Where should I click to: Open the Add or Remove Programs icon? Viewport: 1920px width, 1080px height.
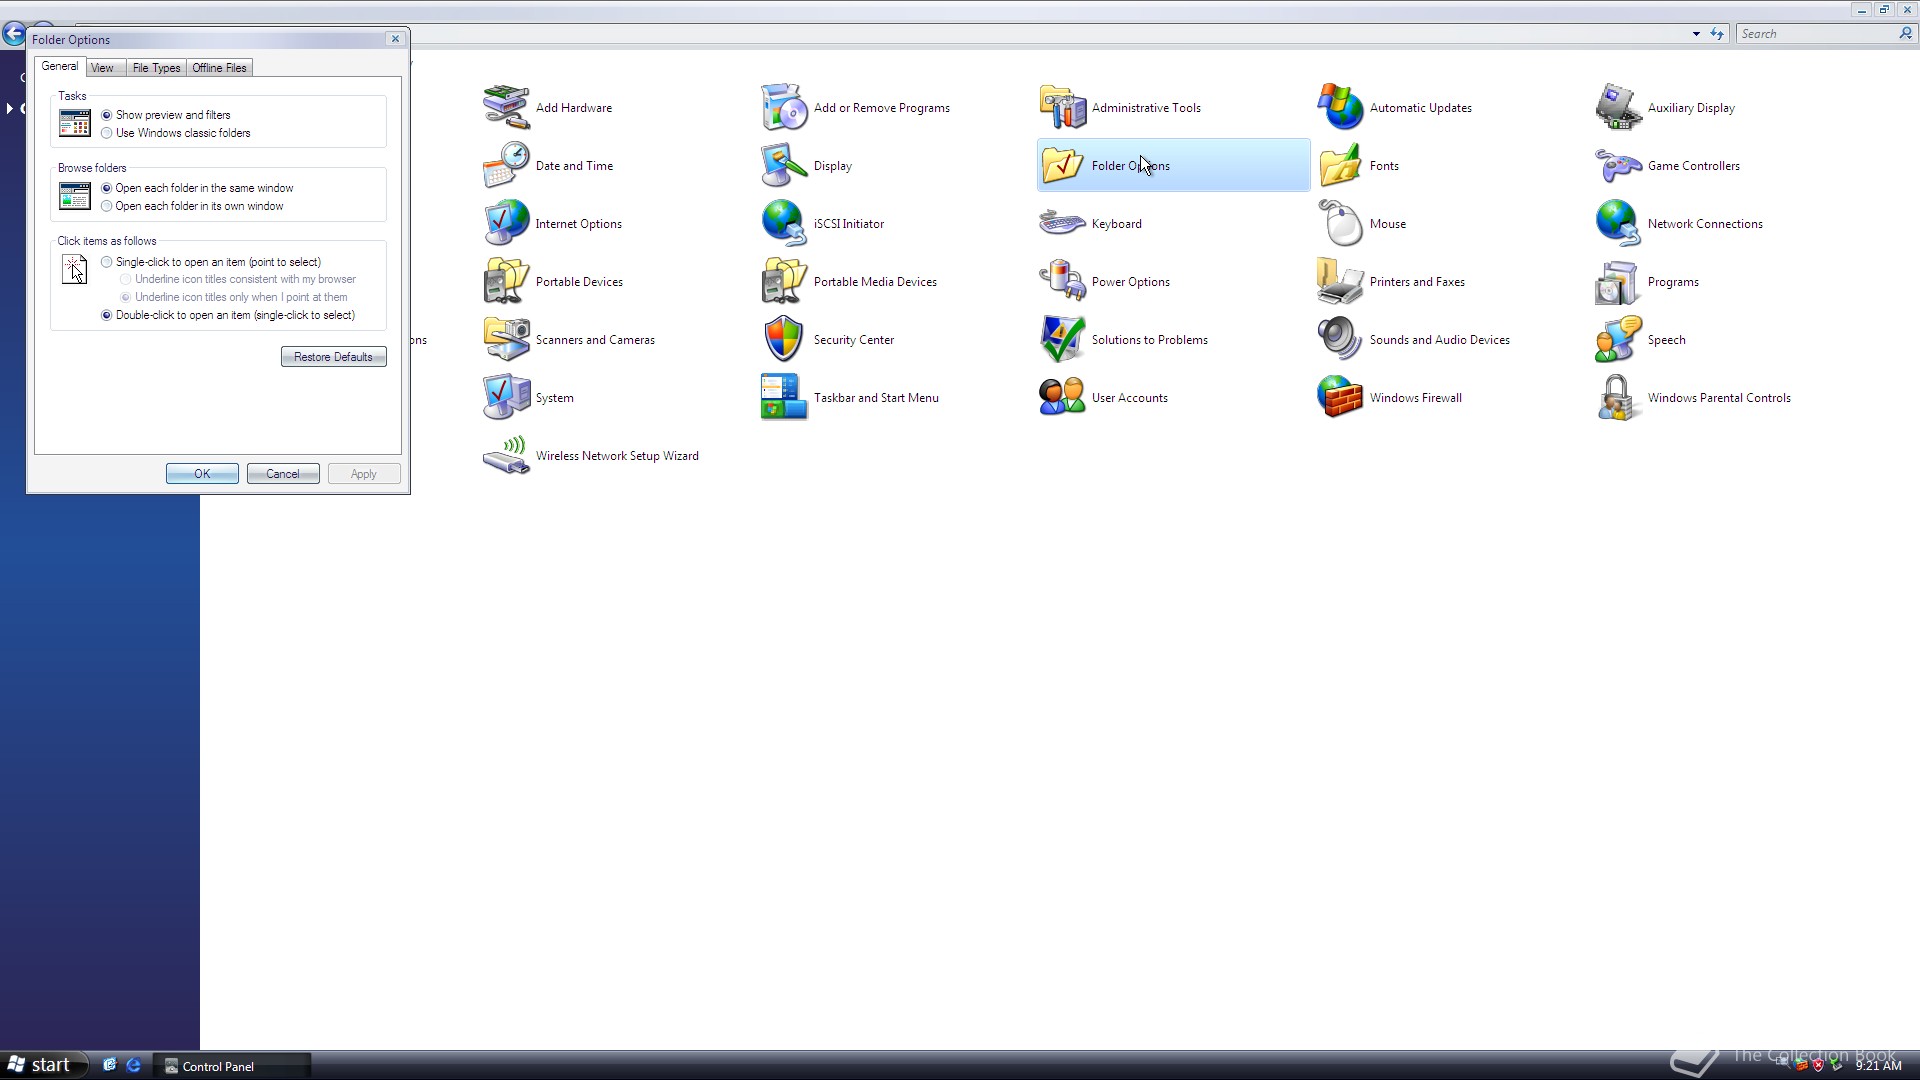pyautogui.click(x=783, y=108)
